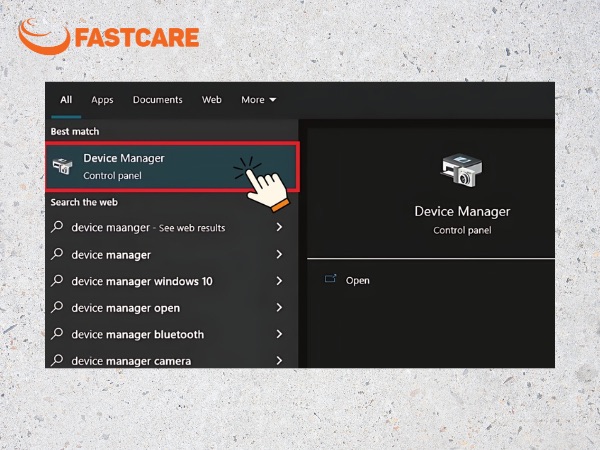The image size is (600, 450).
Task: Expand arrow for 'device manager camera'
Action: point(279,360)
